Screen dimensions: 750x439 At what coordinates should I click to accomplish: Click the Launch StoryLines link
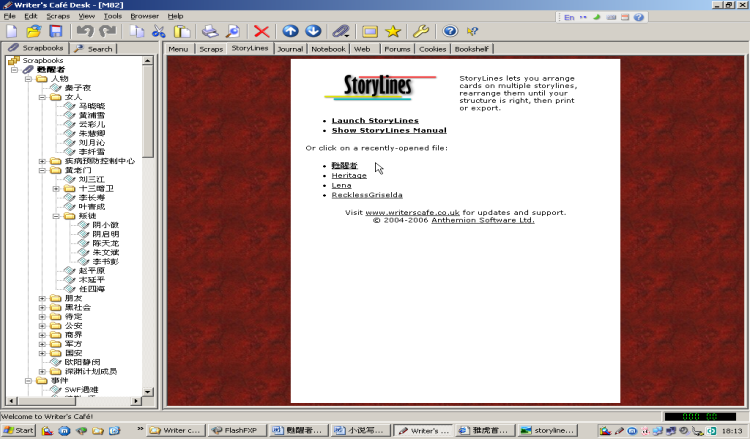(375, 121)
